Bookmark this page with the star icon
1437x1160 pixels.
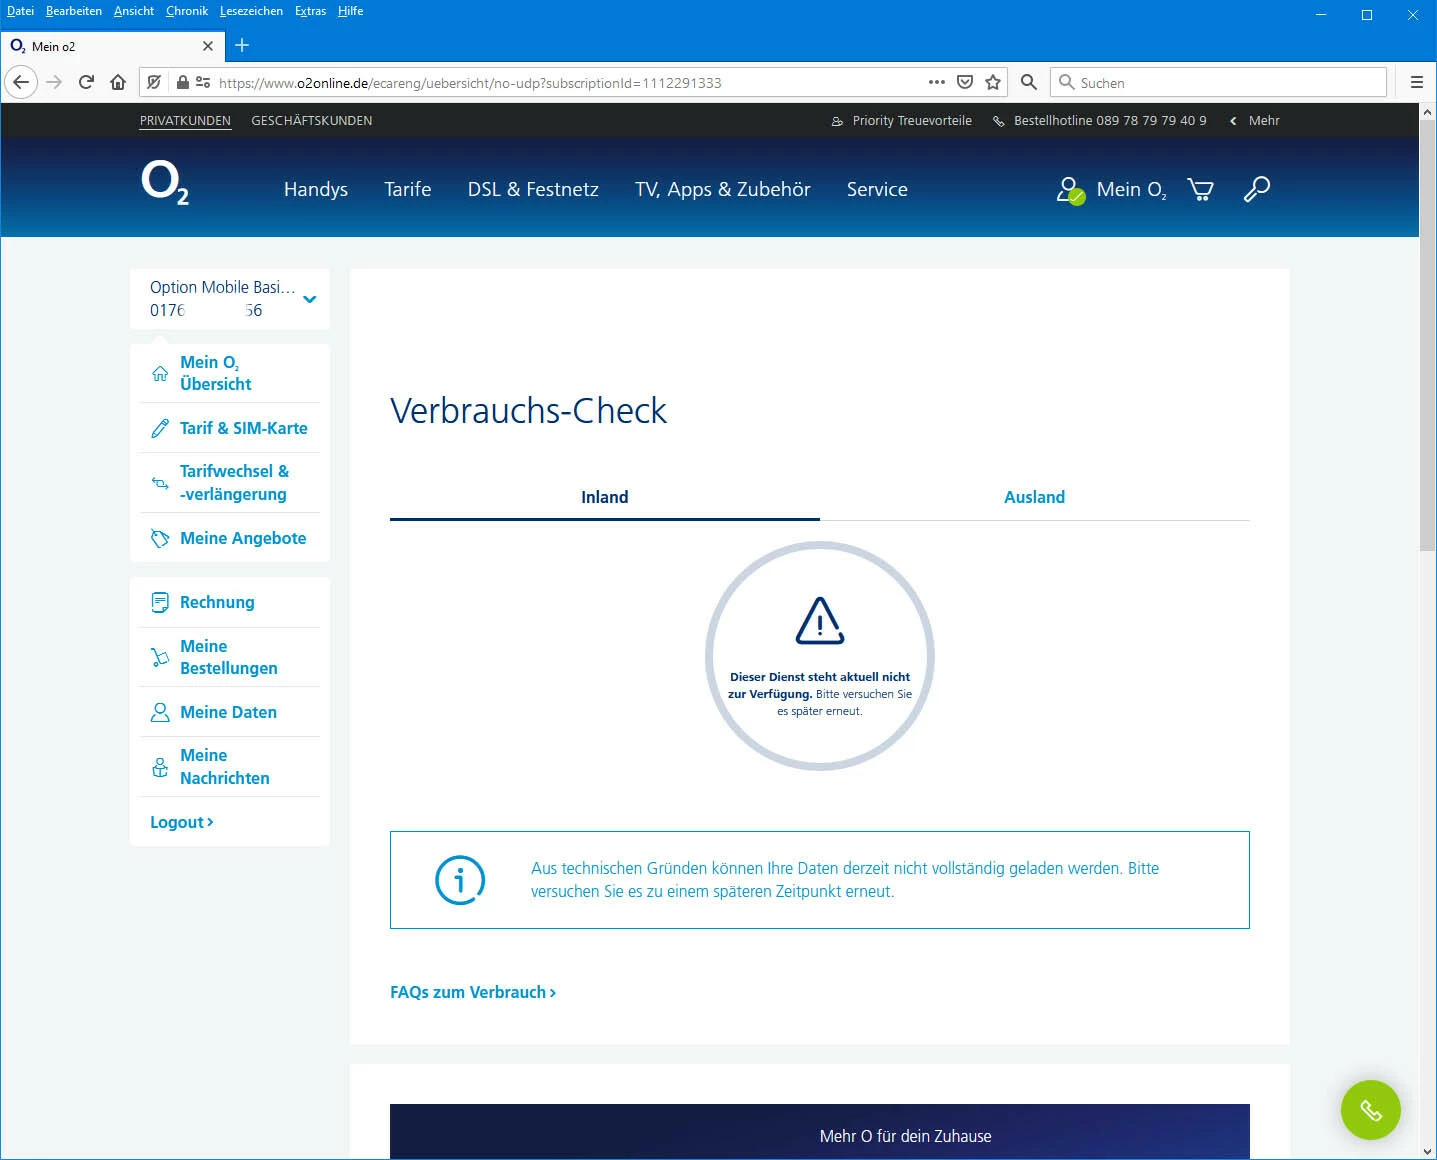[993, 82]
